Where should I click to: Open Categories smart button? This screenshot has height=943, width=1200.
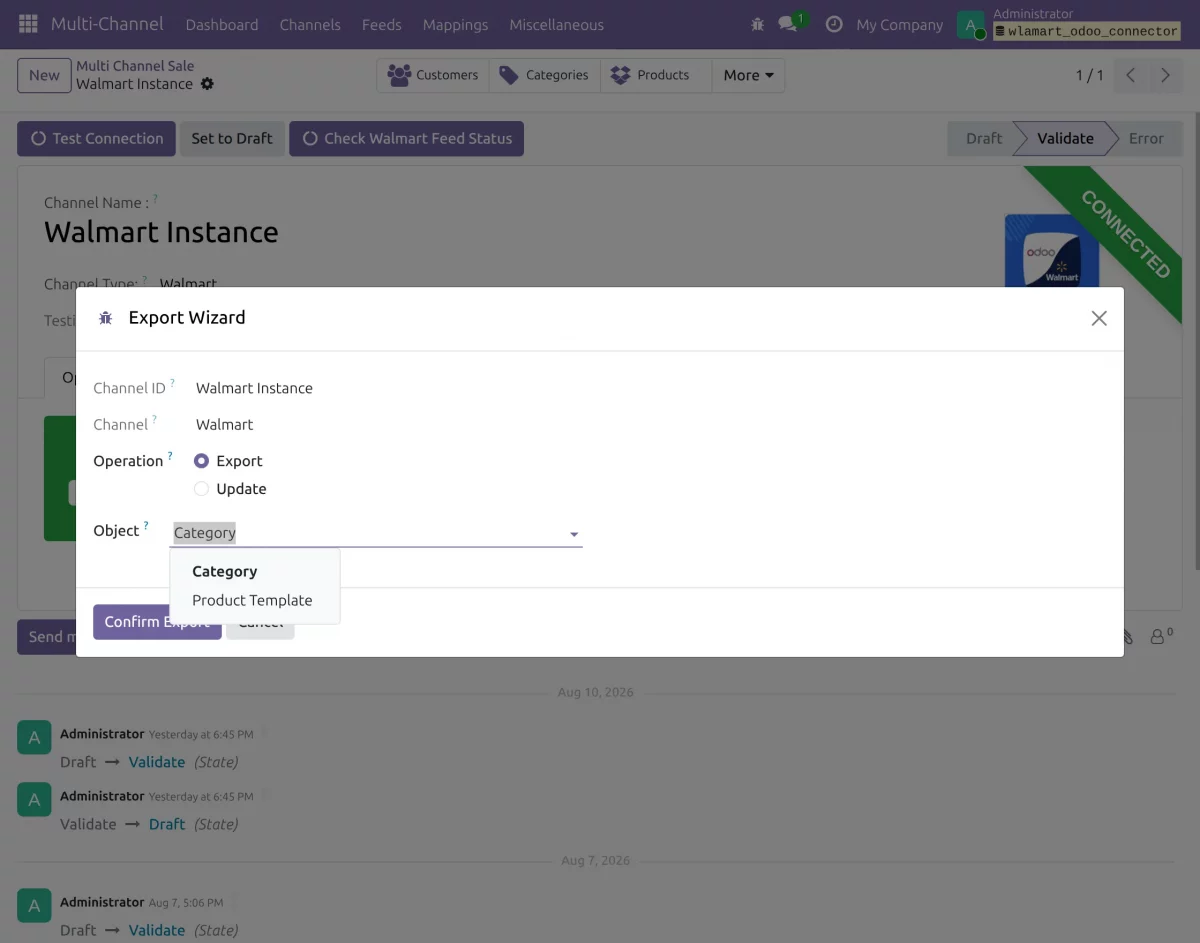[545, 75]
